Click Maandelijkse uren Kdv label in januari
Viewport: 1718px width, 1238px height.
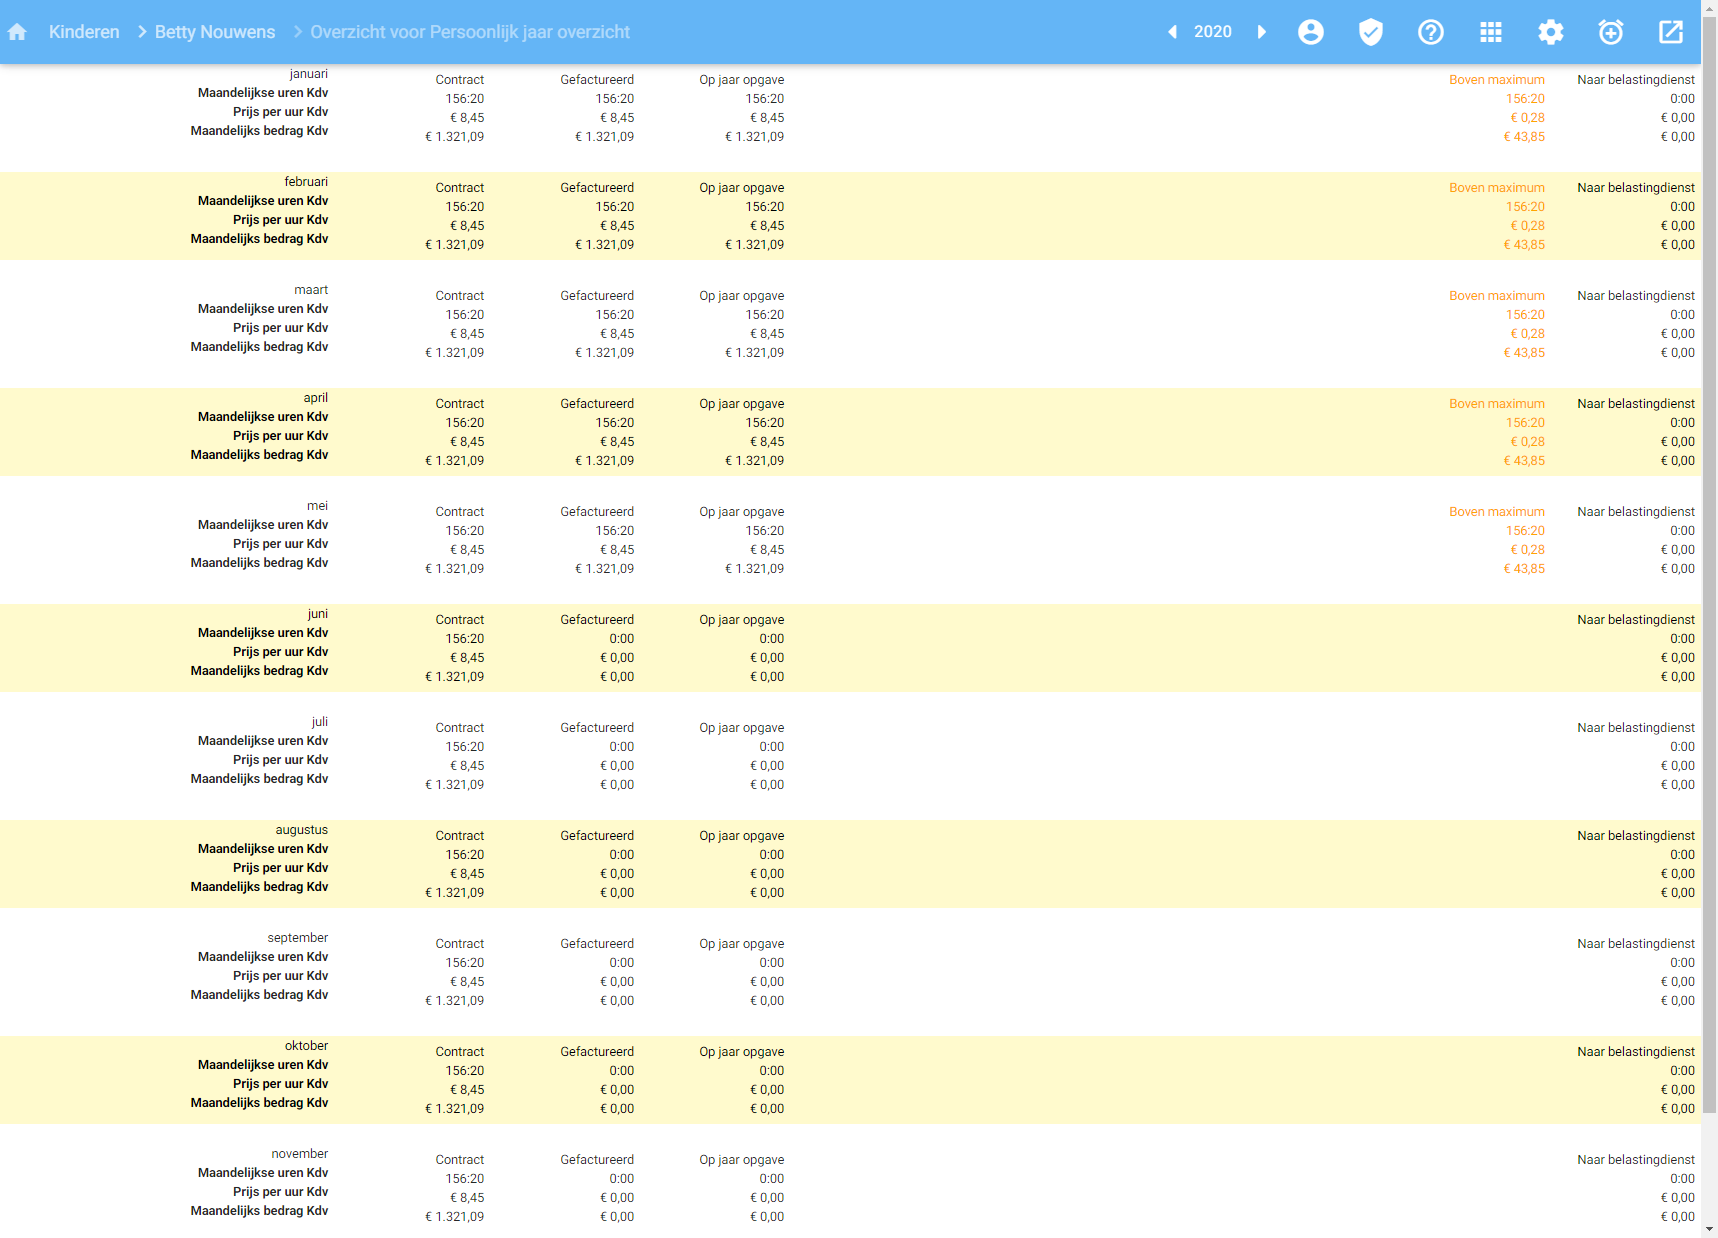[263, 93]
